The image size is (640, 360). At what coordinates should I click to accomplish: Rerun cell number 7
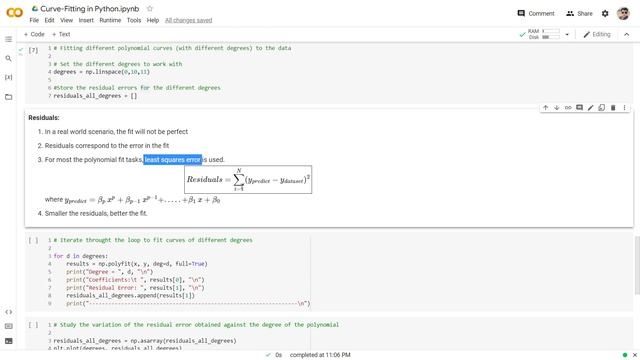[x=33, y=50]
